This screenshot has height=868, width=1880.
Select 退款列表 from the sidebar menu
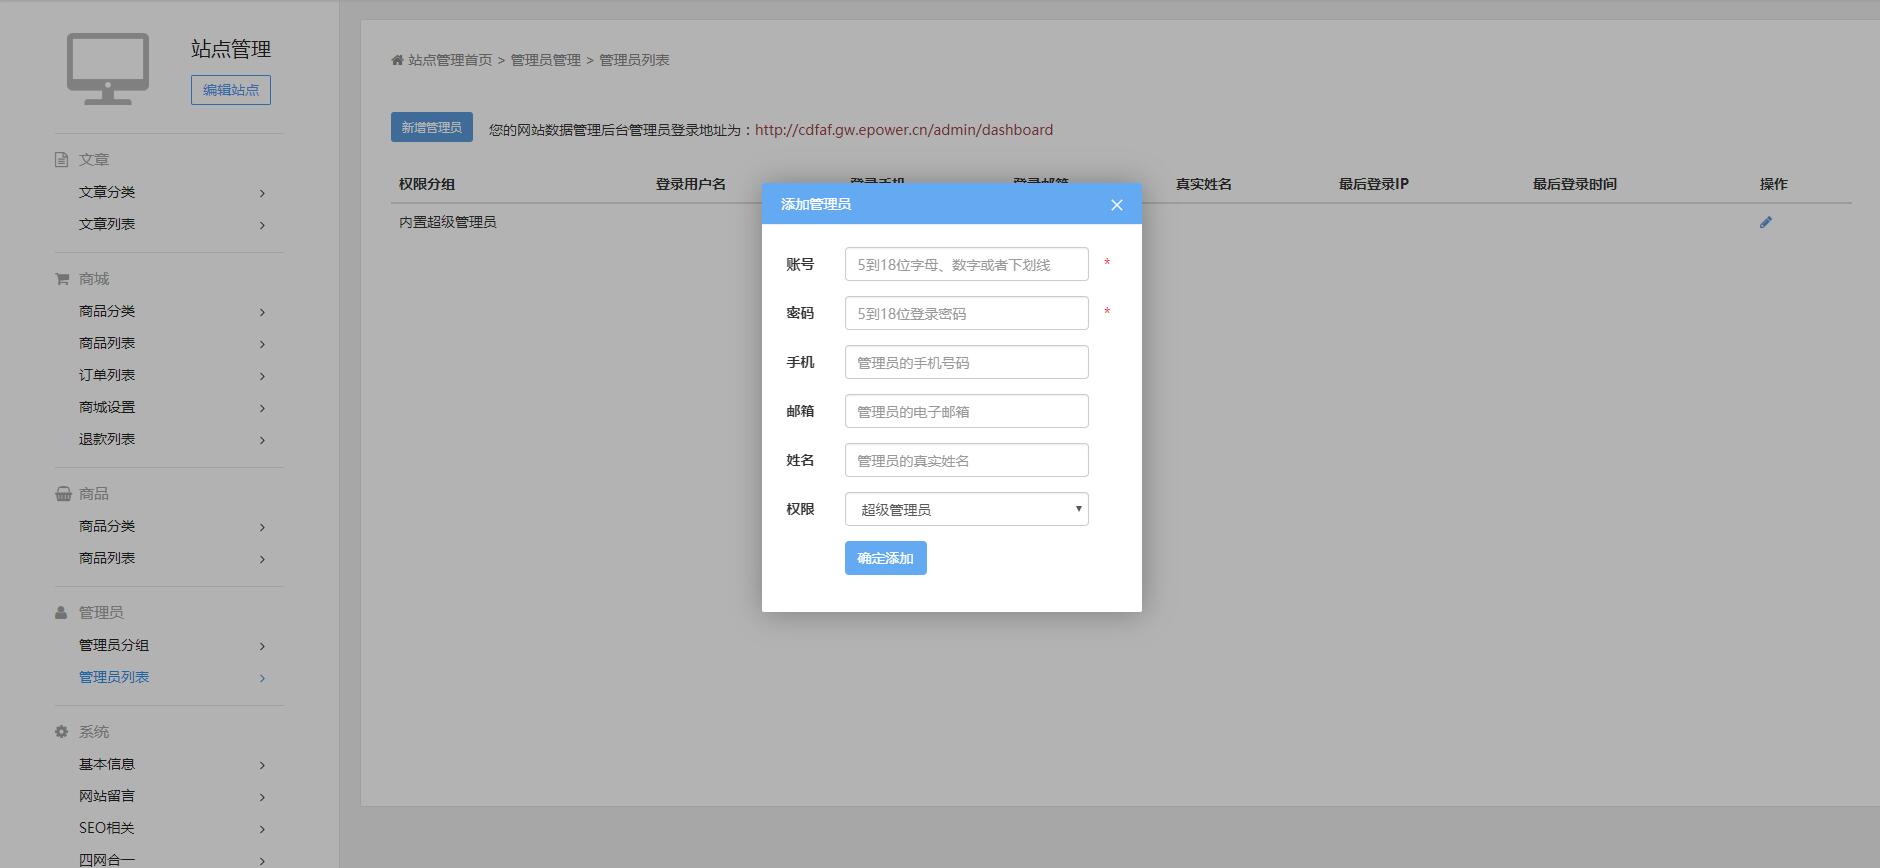point(107,439)
